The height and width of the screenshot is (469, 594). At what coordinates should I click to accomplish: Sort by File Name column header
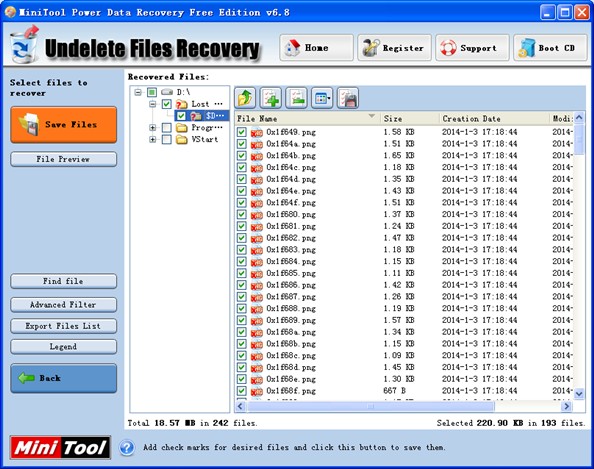307,119
